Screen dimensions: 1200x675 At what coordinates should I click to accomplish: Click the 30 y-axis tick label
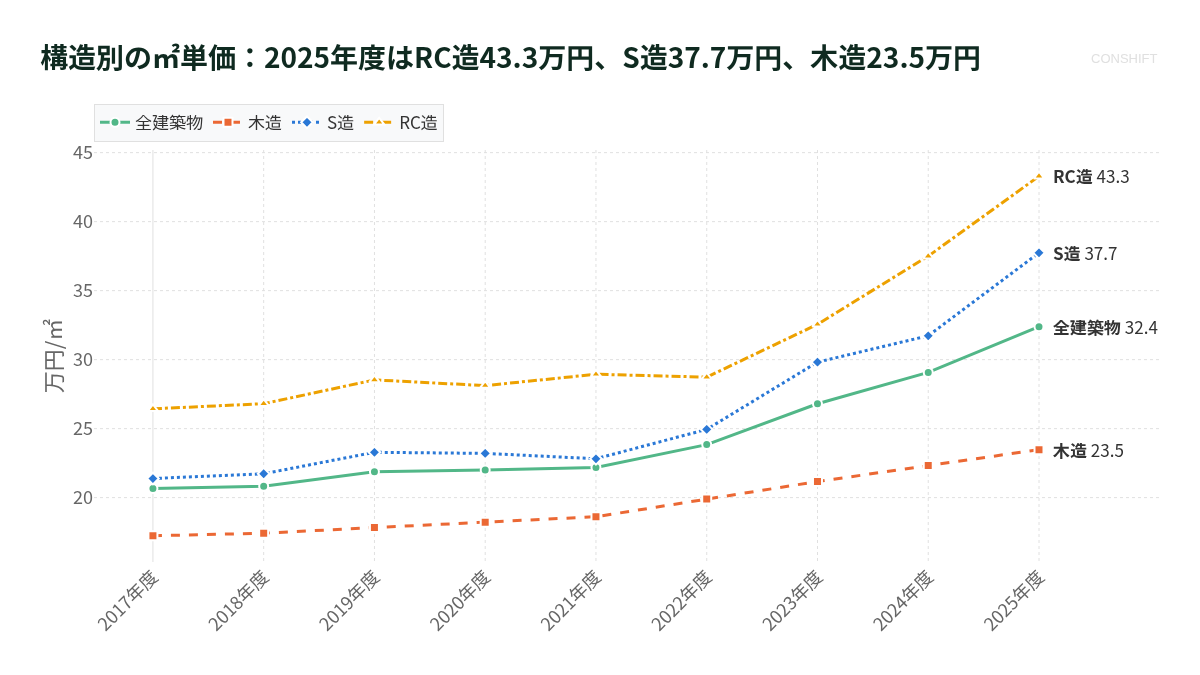[x=83, y=360]
